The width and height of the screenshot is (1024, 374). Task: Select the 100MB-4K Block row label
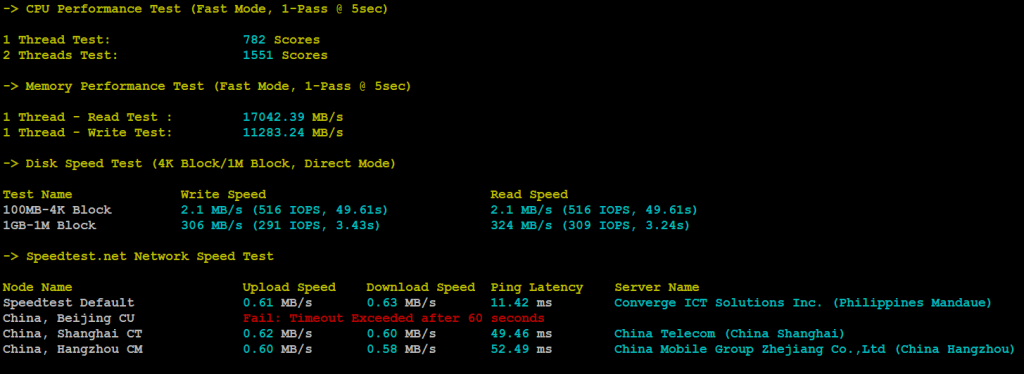(57, 210)
